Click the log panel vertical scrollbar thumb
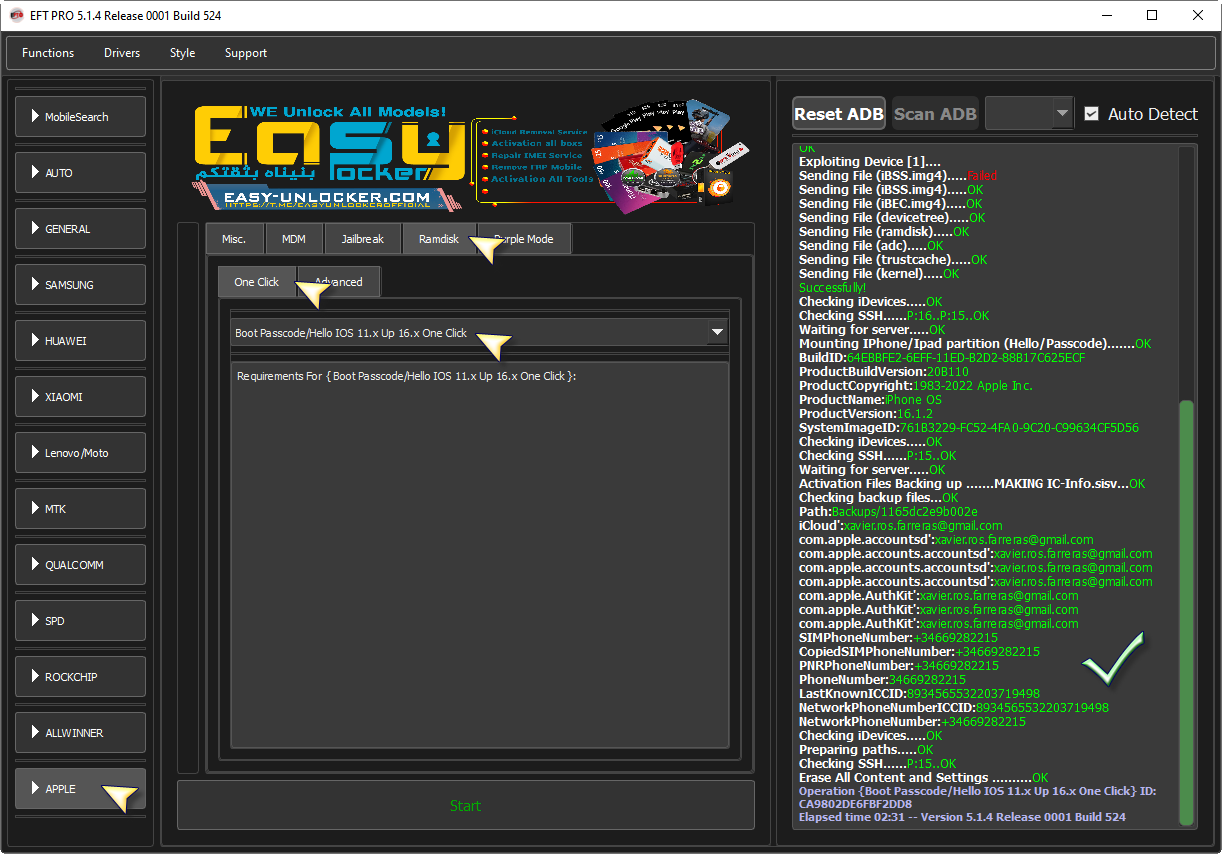The height and width of the screenshot is (854, 1222). coord(1187,612)
